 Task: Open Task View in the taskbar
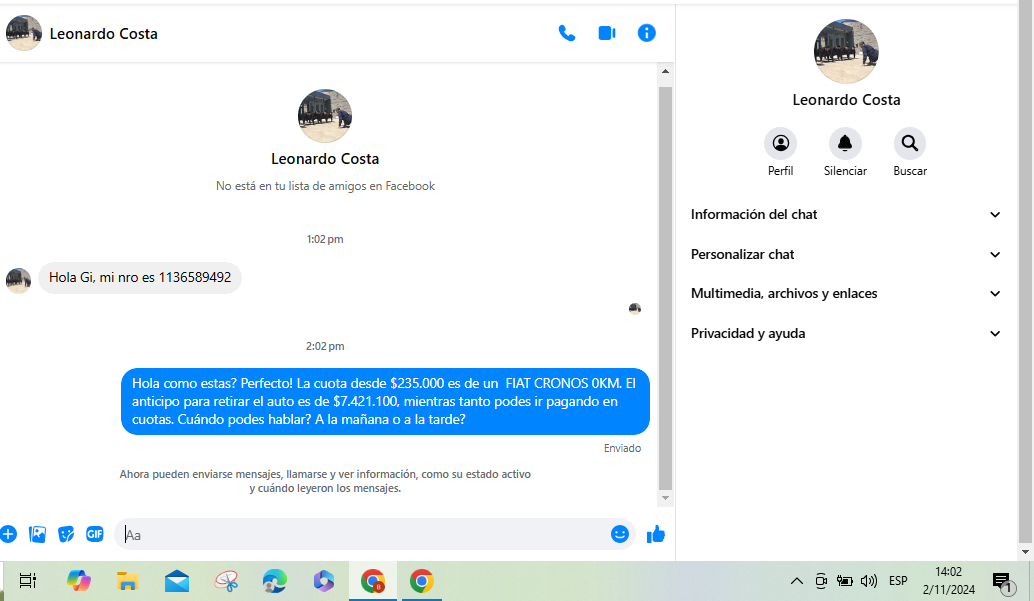point(28,581)
